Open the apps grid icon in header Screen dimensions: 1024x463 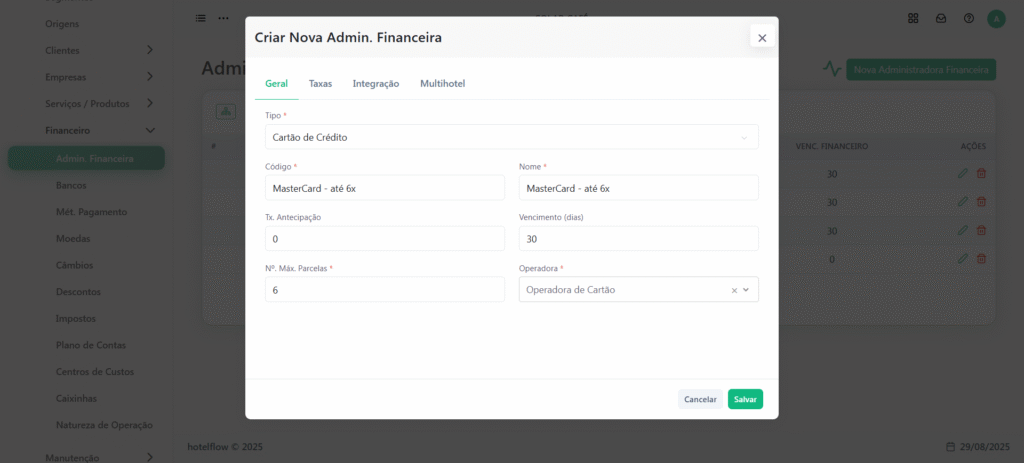point(913,18)
